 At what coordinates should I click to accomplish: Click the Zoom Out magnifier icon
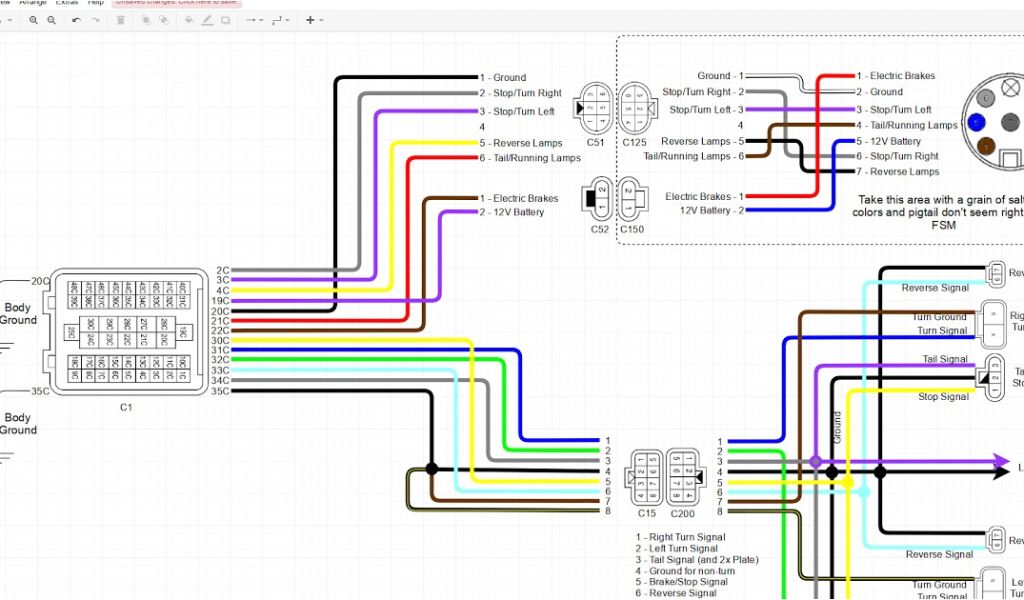click(x=49, y=20)
